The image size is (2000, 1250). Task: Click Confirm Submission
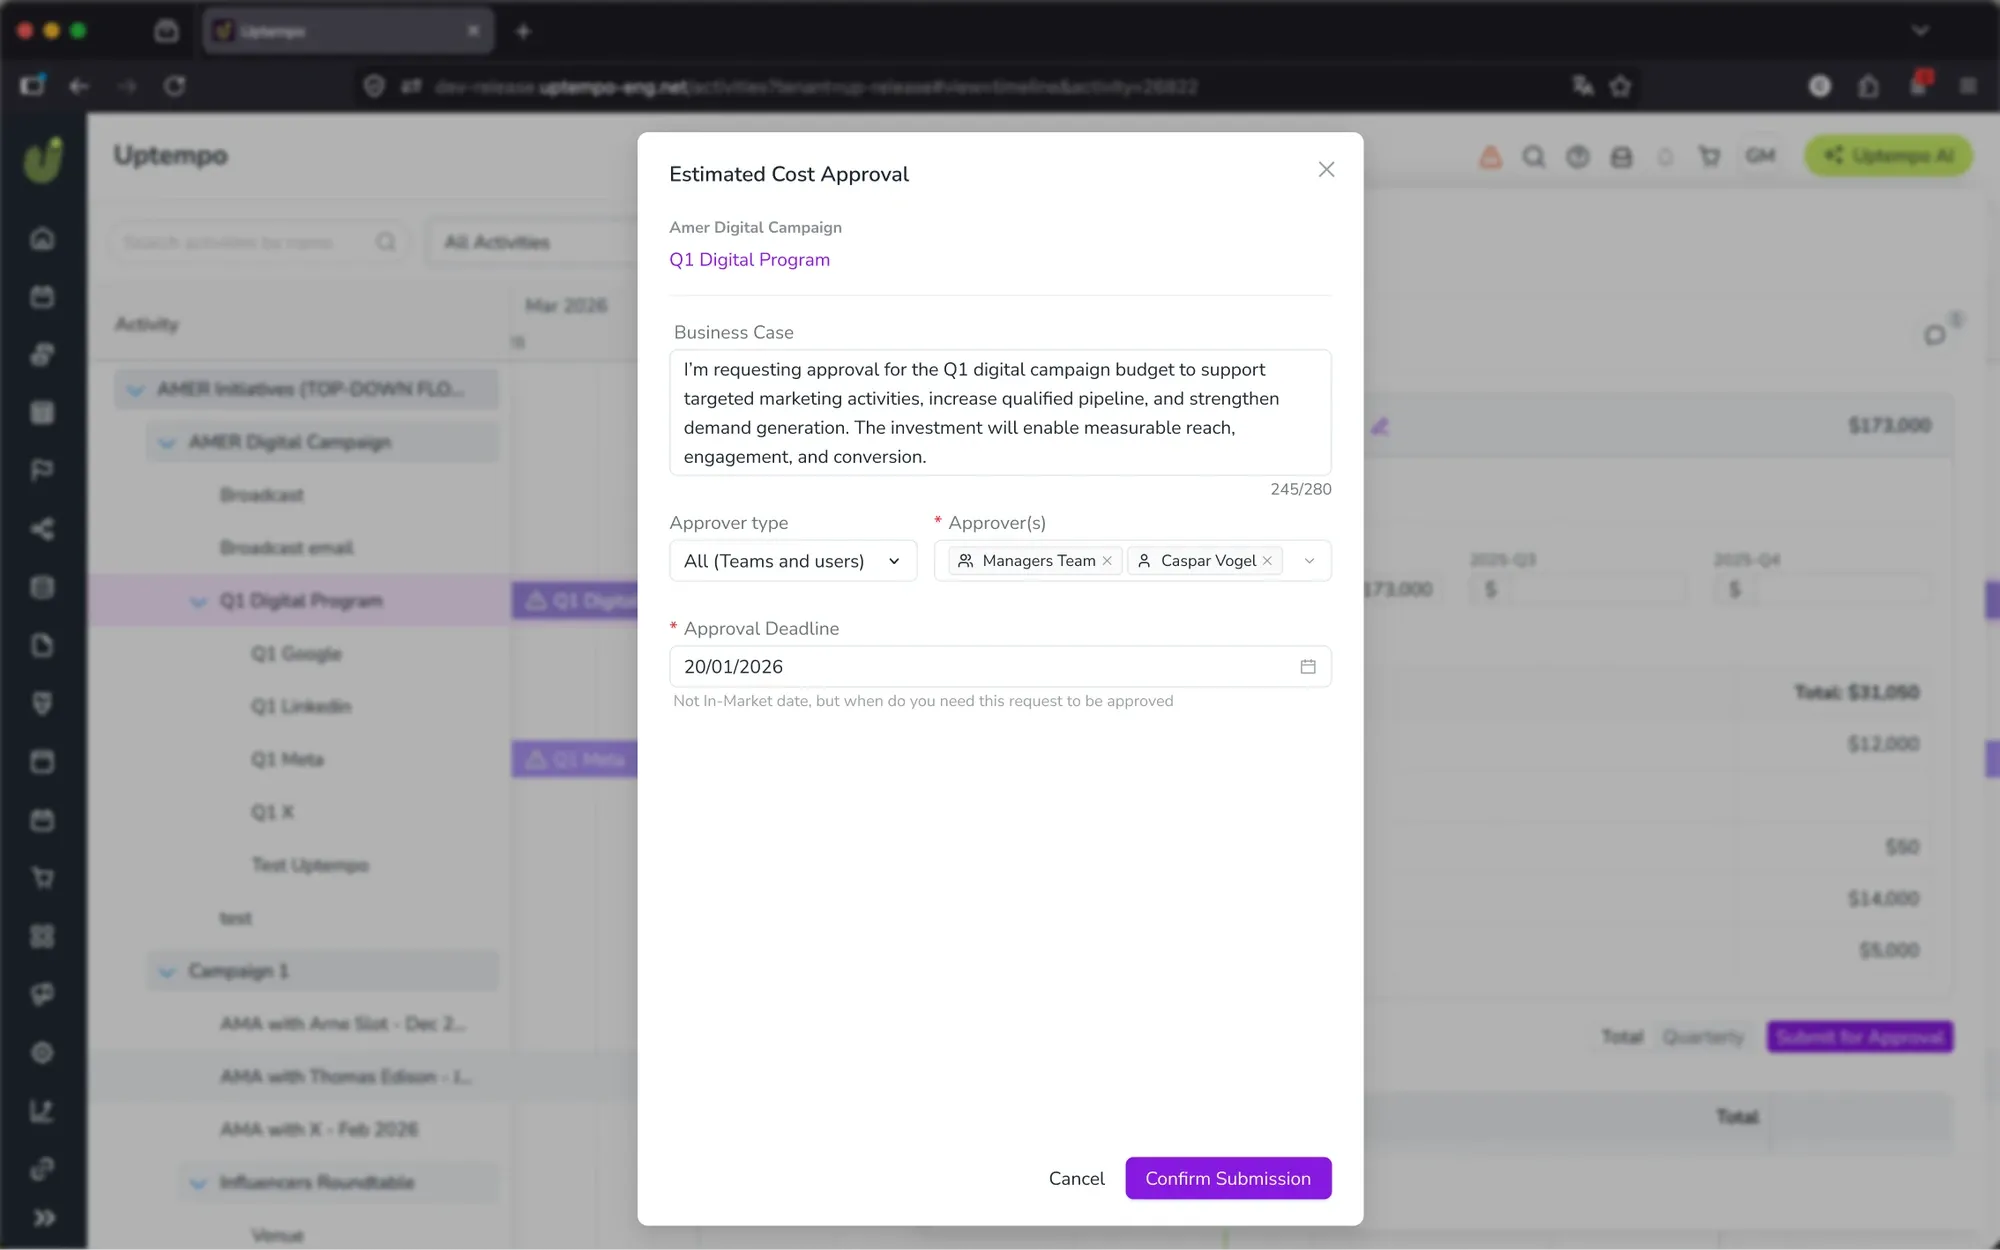[x=1228, y=1178]
